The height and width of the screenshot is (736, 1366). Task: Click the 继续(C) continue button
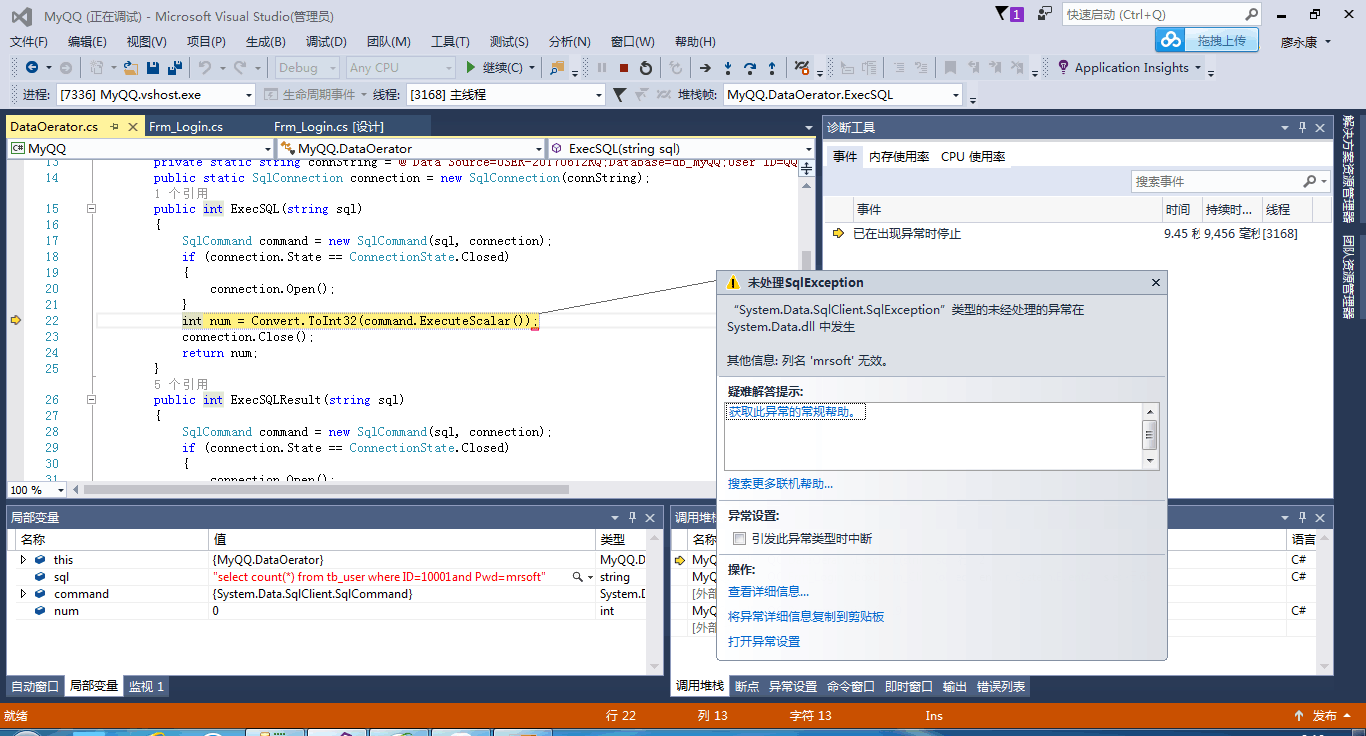pyautogui.click(x=494, y=68)
